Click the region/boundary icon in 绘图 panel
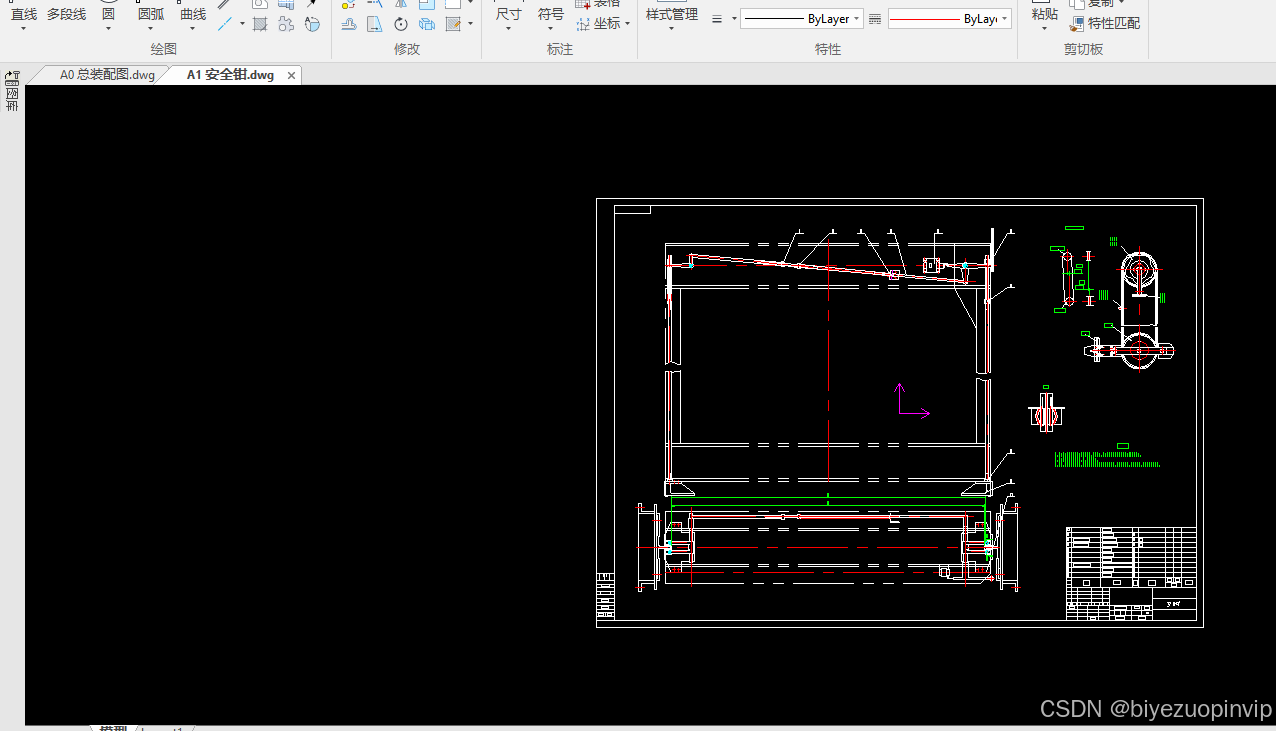Viewport: 1276px width, 731px height. click(x=286, y=24)
